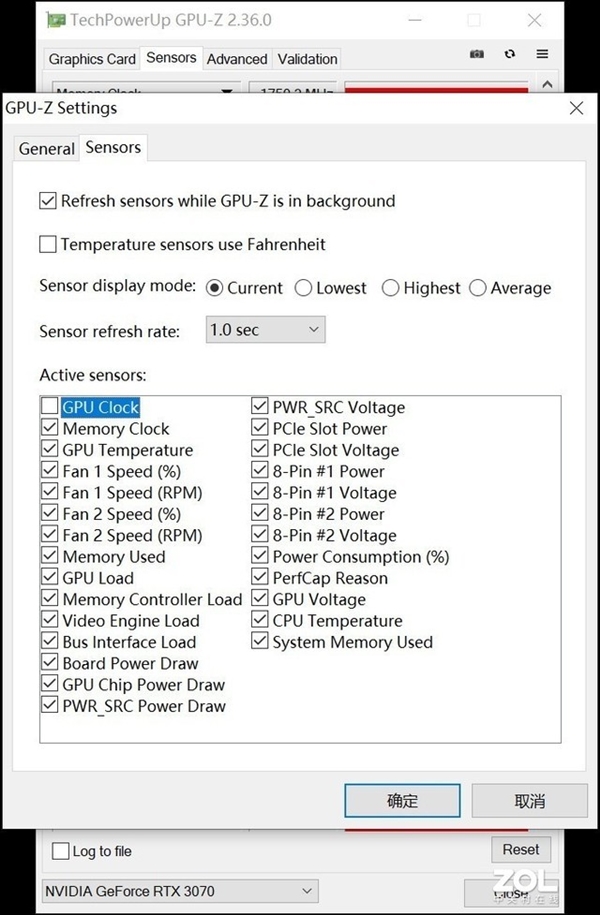This screenshot has height=915, width=600.
Task: Uncheck Memory Controller Load sensor
Action: click(x=50, y=599)
